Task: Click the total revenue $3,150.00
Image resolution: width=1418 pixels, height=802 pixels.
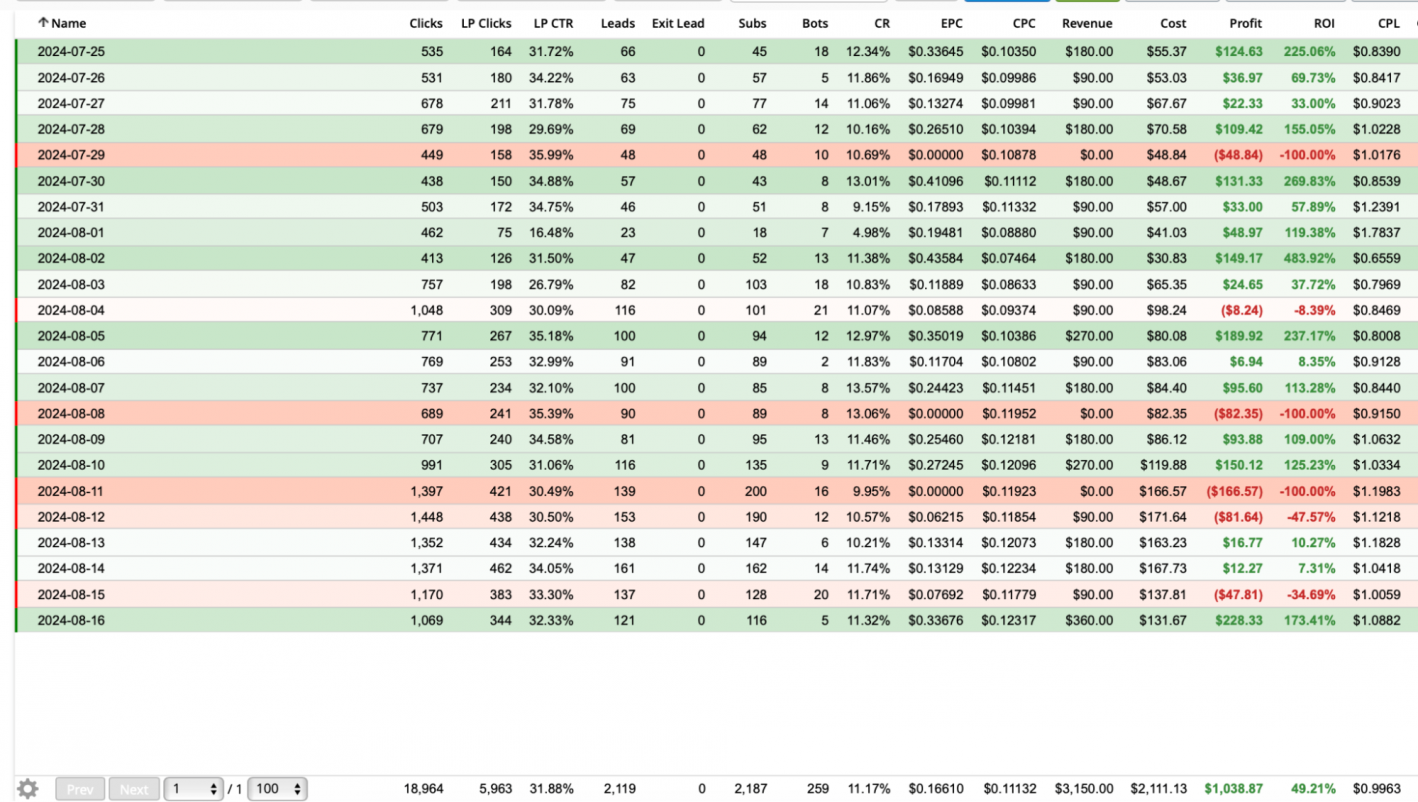Action: pos(1083,789)
